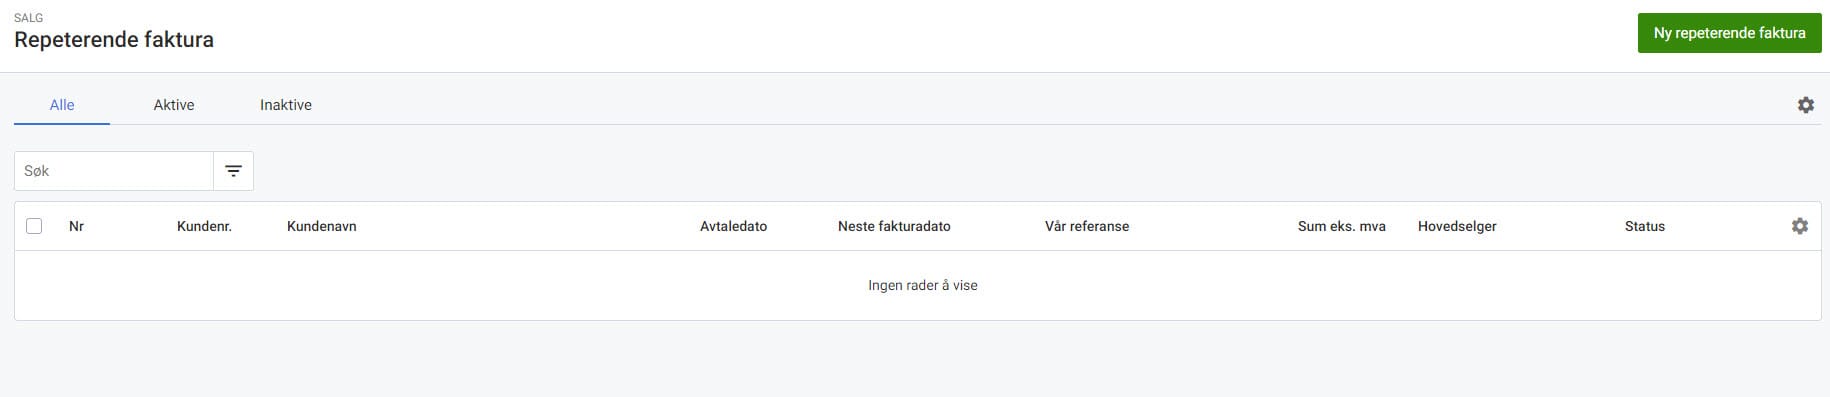Sort by the Kundenr. column header
The image size is (1830, 397).
pos(204,226)
